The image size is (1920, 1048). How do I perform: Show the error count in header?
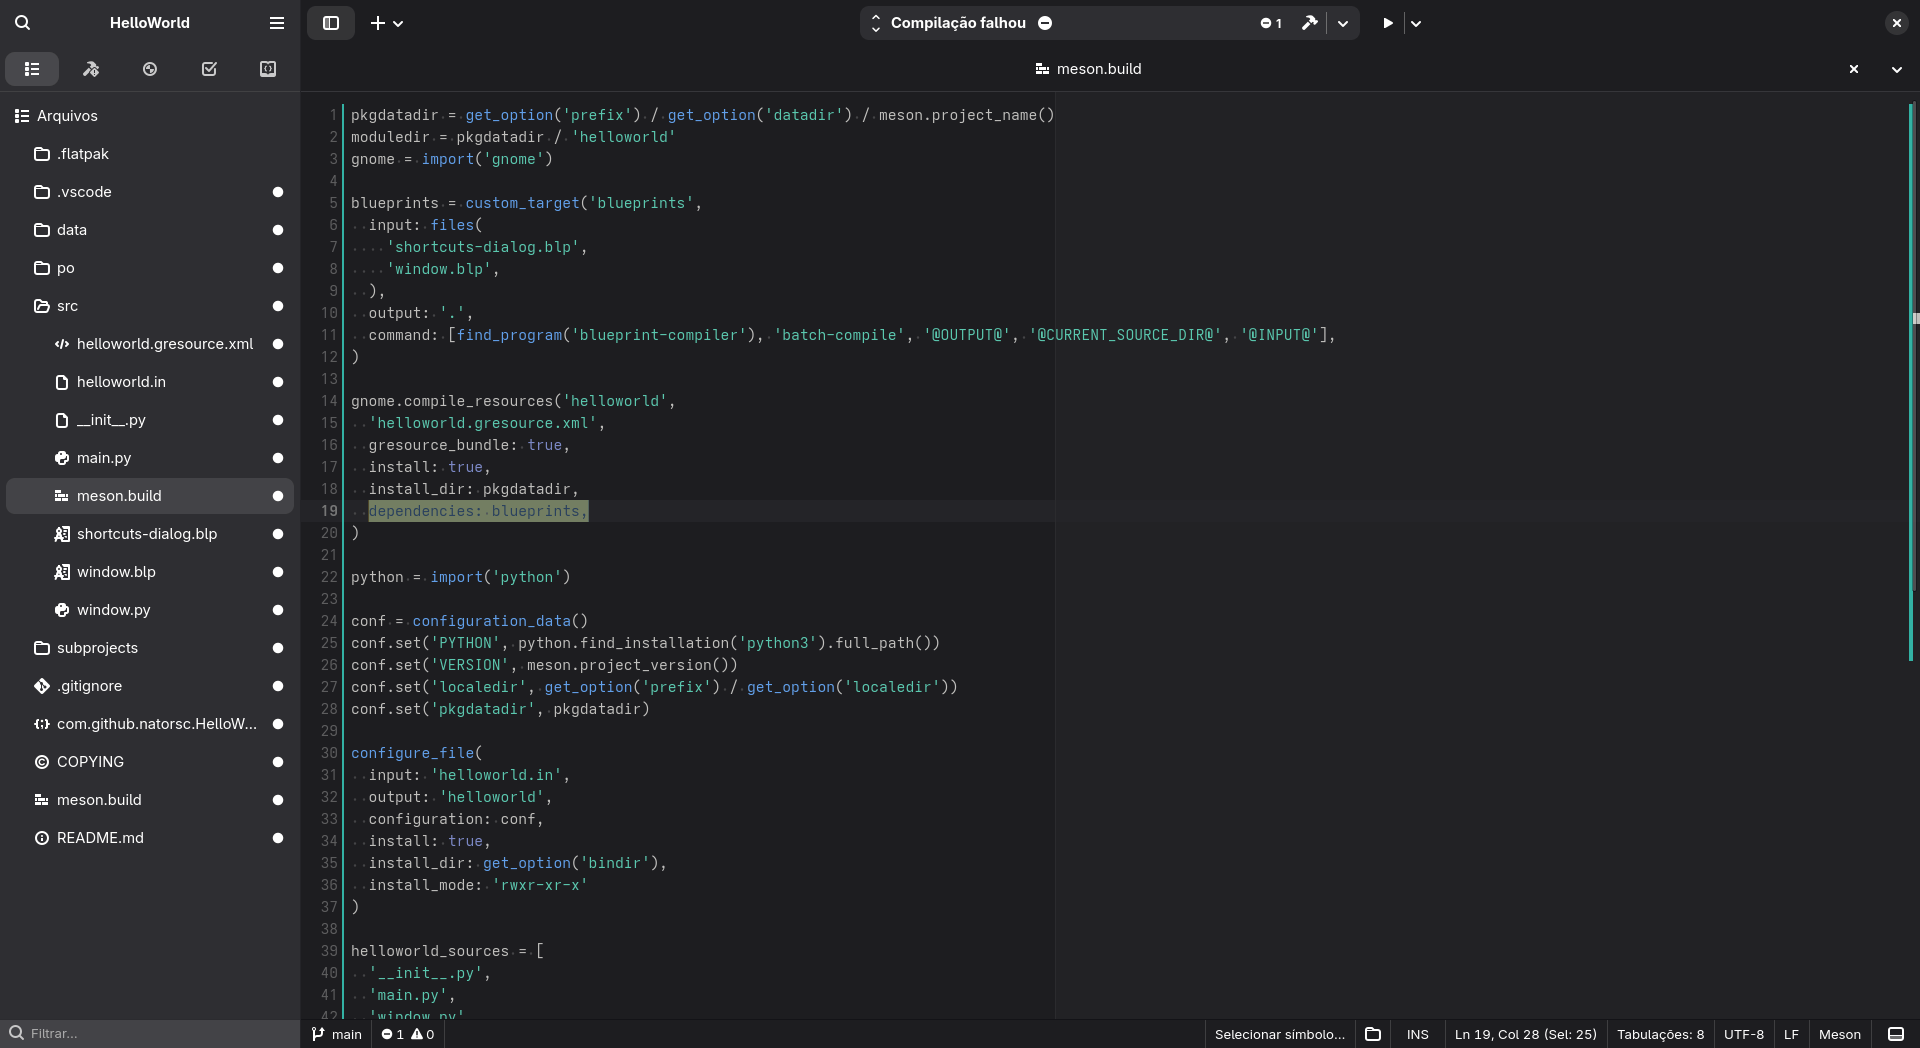1271,23
